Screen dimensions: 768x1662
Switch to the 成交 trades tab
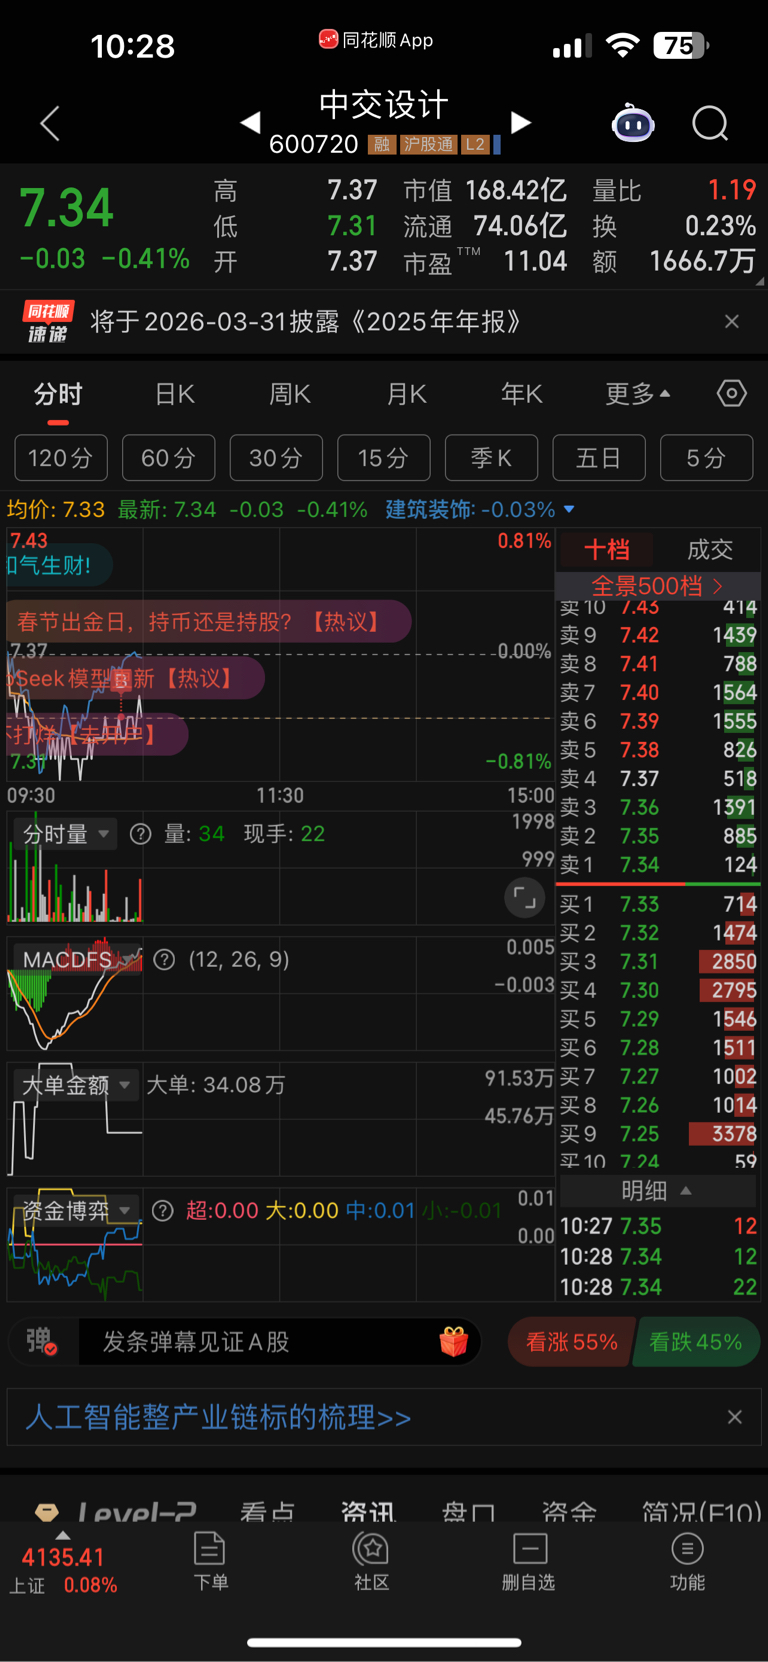tap(710, 549)
